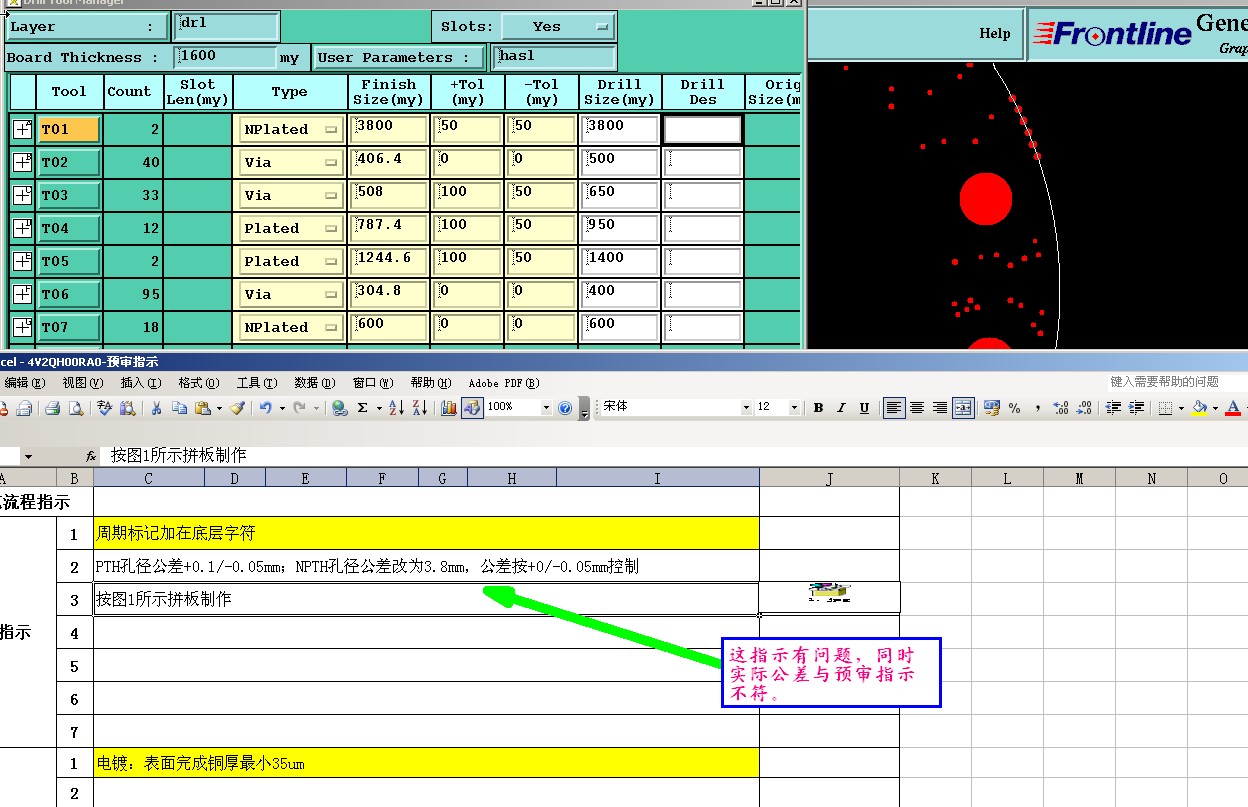Open Type dropdown for T01 NPlated
Screen dimensions: 1248x807
point(290,129)
